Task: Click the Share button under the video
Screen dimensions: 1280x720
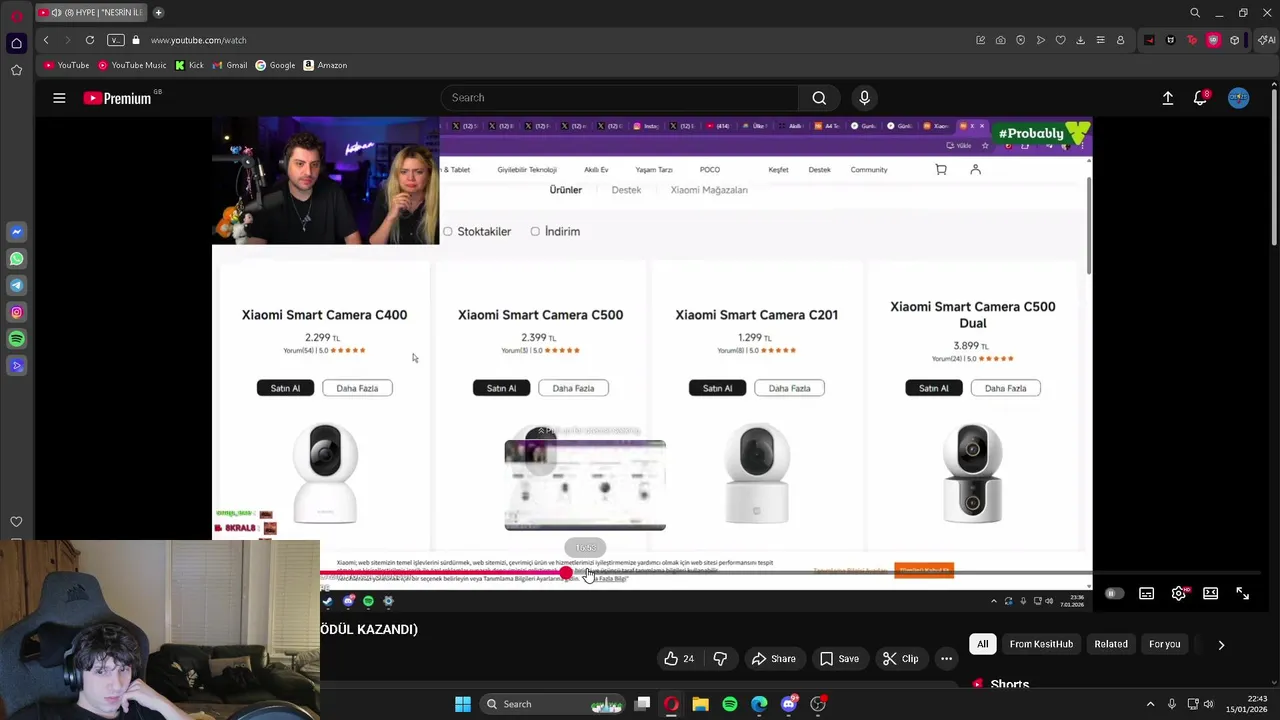Action: (773, 659)
